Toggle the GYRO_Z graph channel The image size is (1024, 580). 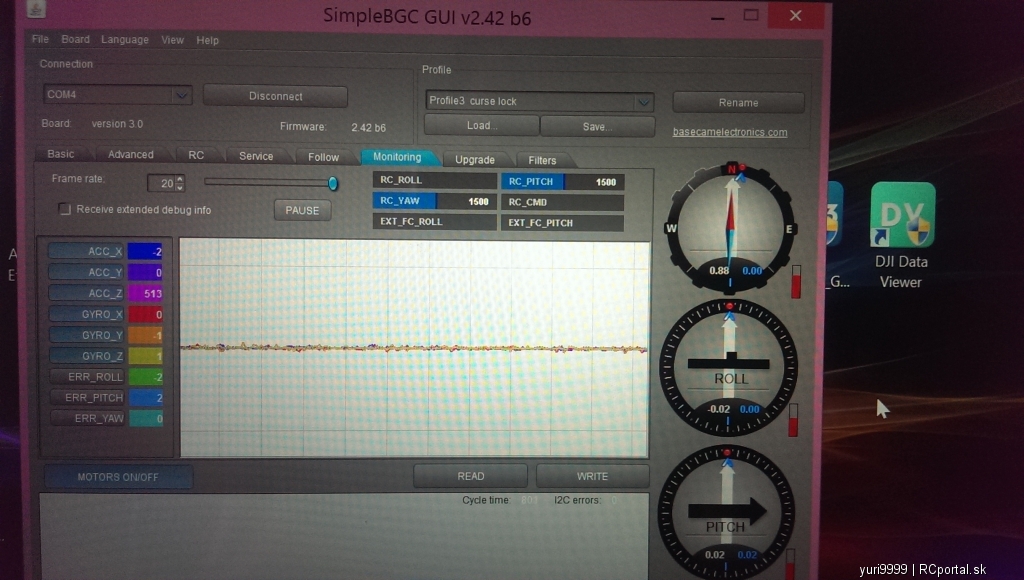click(x=86, y=355)
